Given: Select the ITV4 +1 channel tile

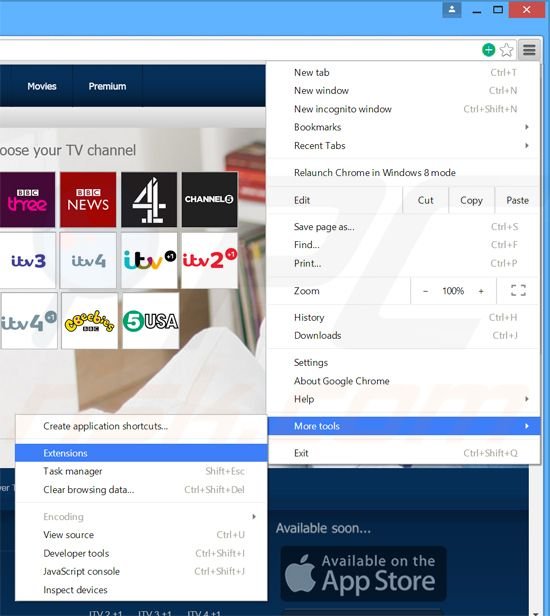Looking at the screenshot, I should (29, 321).
